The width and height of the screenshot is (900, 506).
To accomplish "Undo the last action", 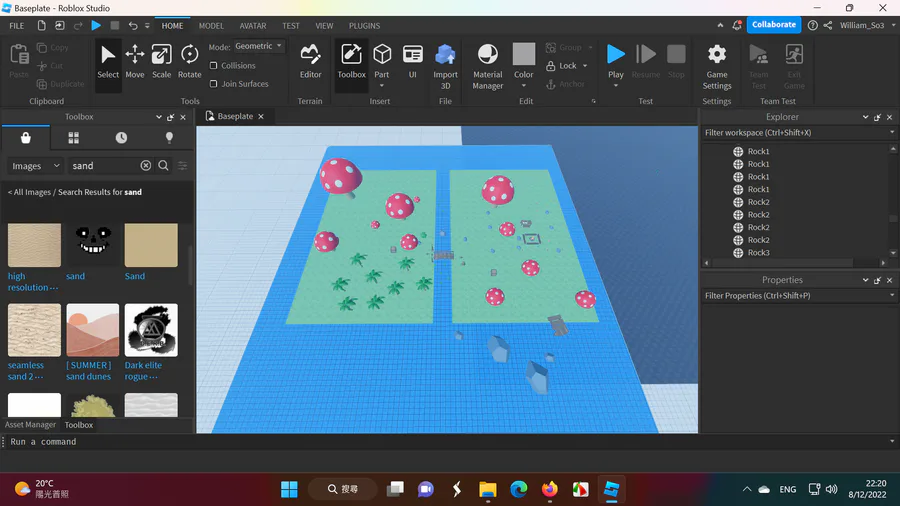I will tap(133, 25).
